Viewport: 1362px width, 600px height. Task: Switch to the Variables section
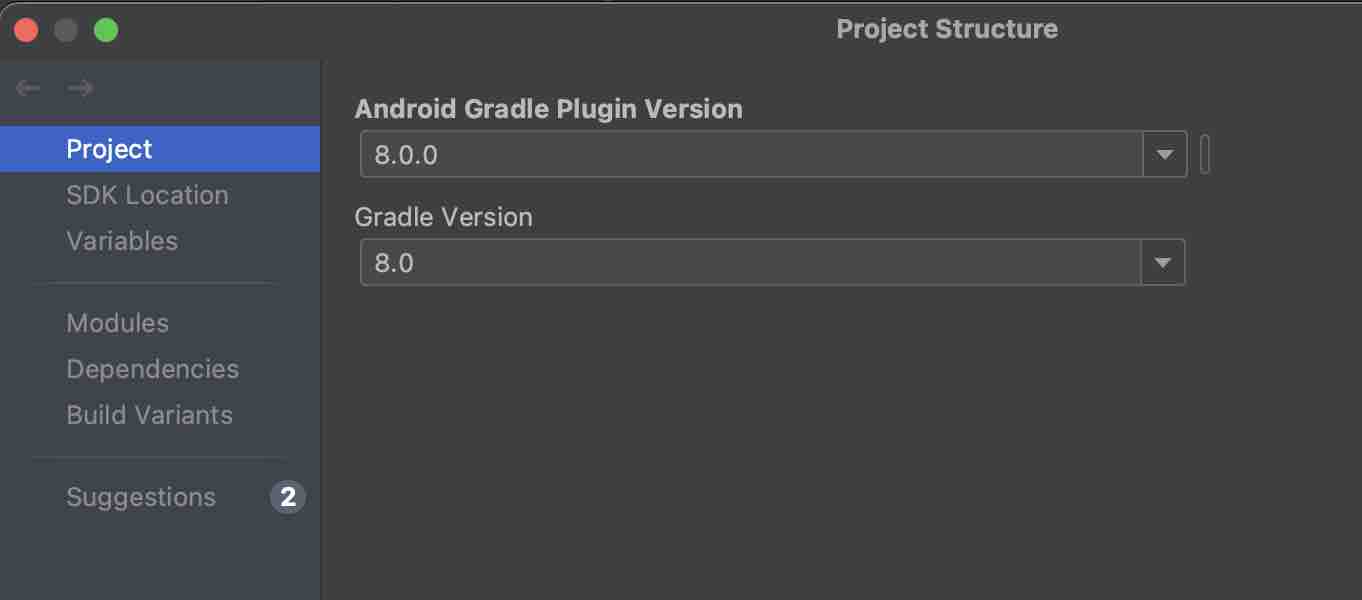(x=122, y=240)
